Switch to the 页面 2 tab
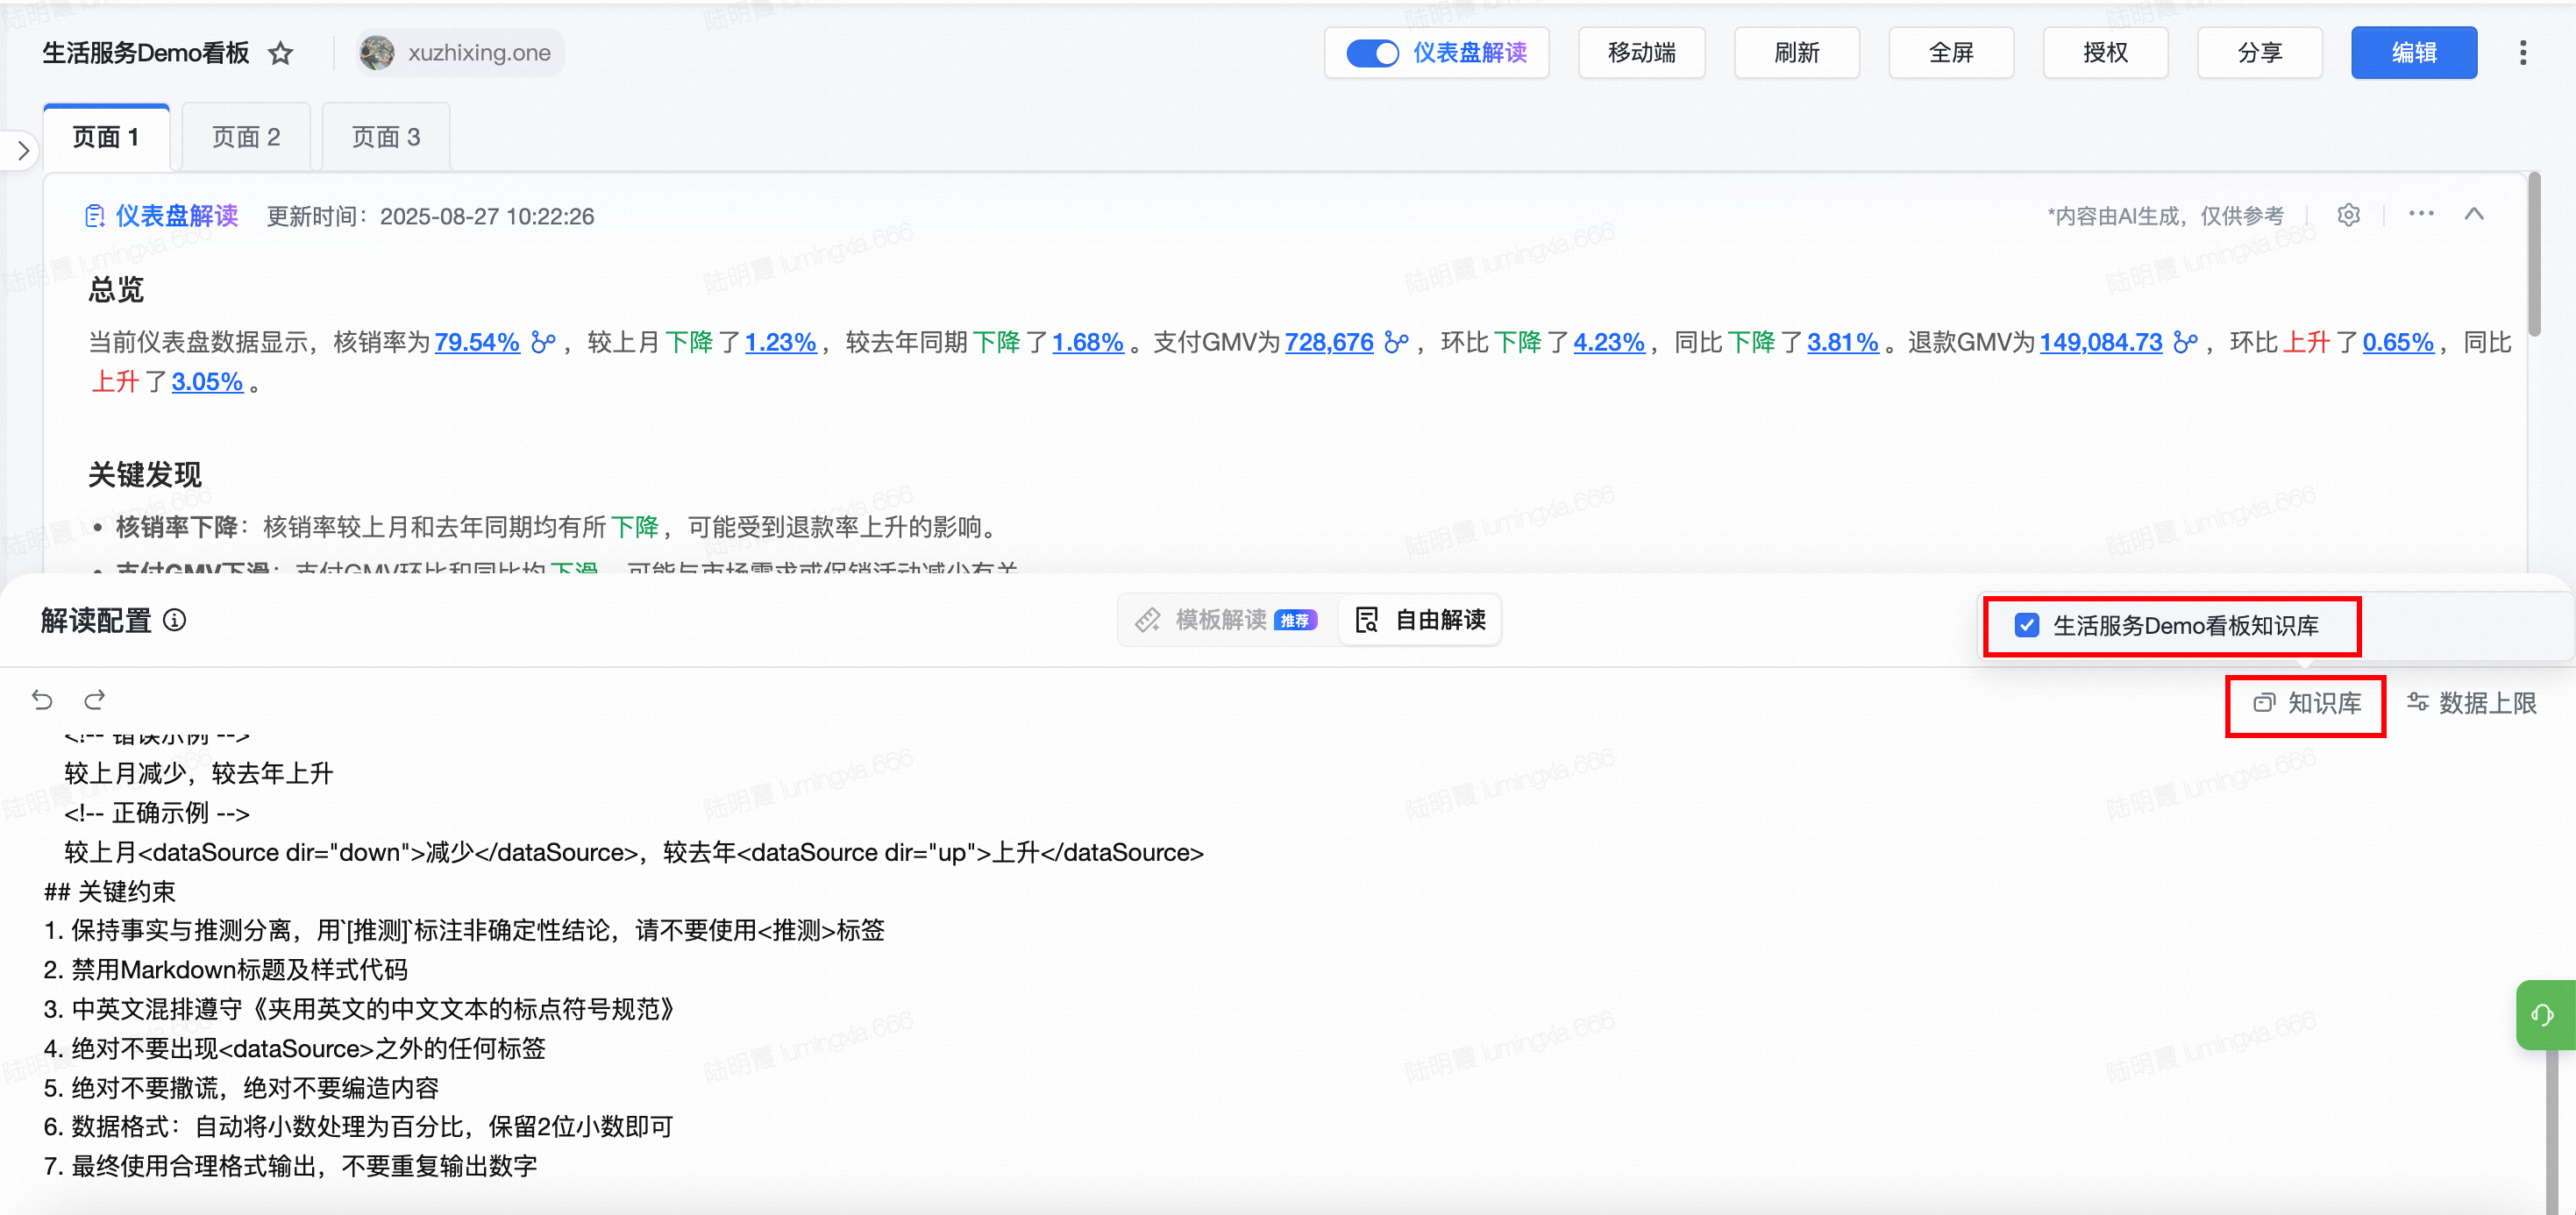Image resolution: width=2576 pixels, height=1215 pixels. click(246, 137)
